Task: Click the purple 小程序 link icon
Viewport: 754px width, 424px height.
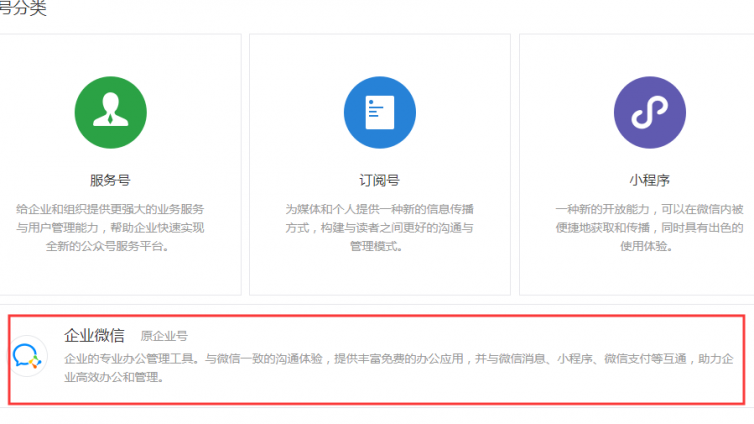Action: pyautogui.click(x=650, y=112)
